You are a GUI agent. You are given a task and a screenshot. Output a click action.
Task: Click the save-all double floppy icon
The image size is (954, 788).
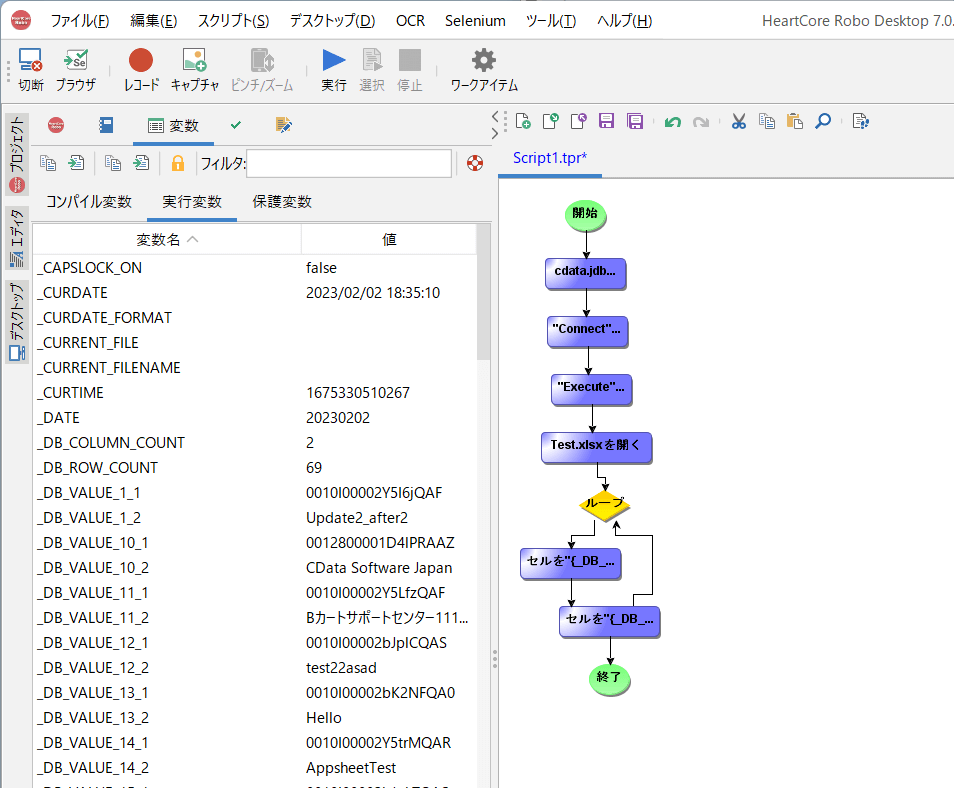(635, 121)
